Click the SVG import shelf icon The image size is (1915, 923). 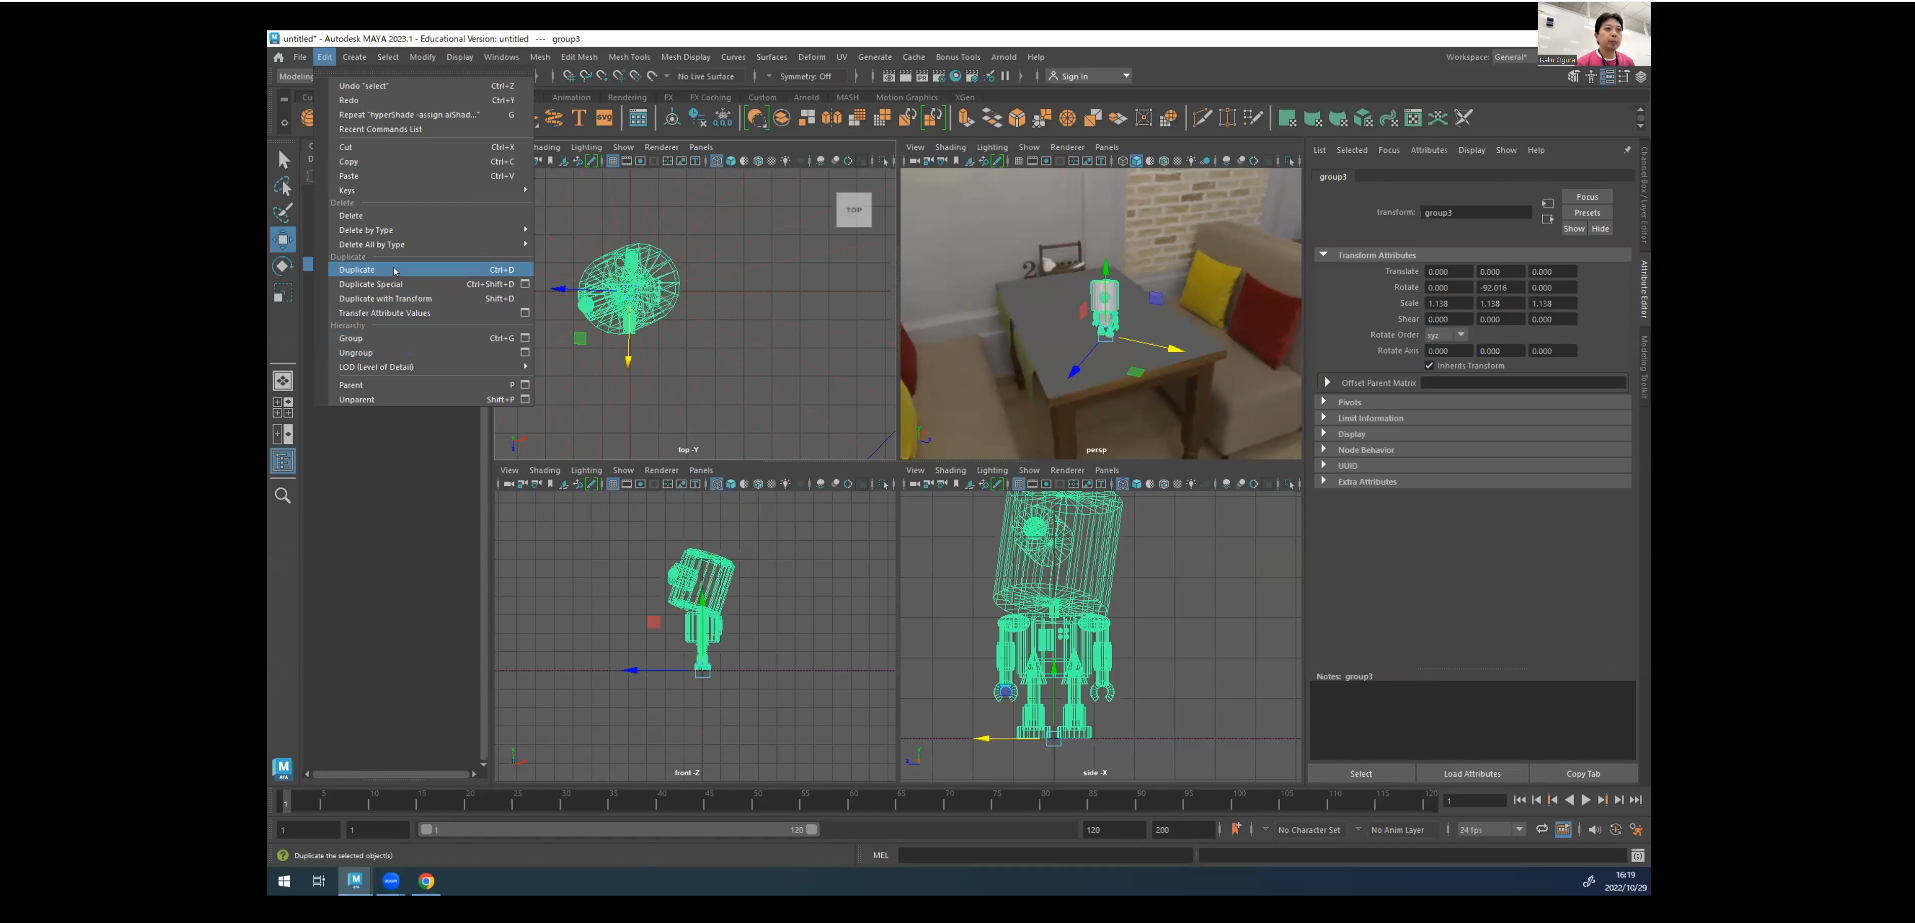[604, 118]
